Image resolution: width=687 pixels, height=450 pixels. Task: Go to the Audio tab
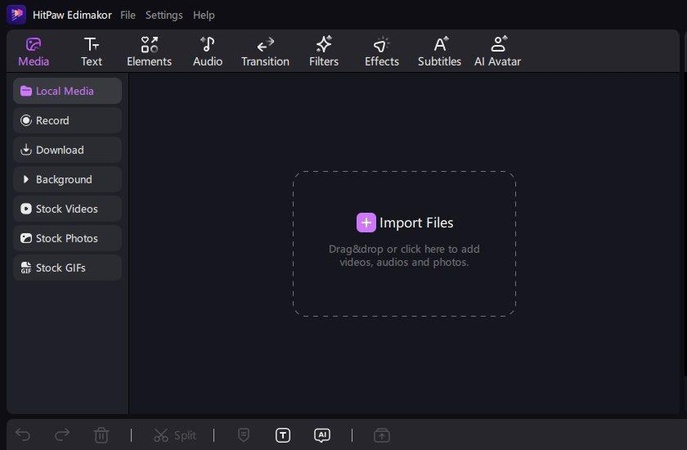pyautogui.click(x=208, y=52)
